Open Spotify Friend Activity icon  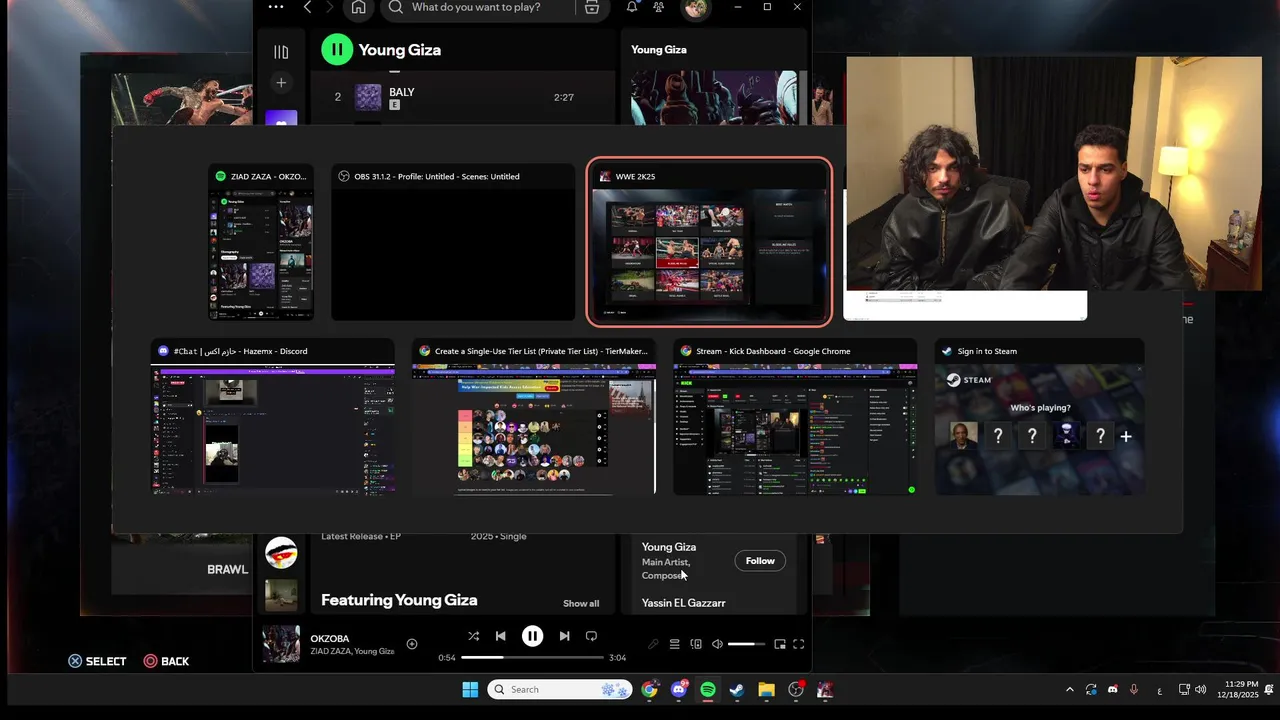658,7
